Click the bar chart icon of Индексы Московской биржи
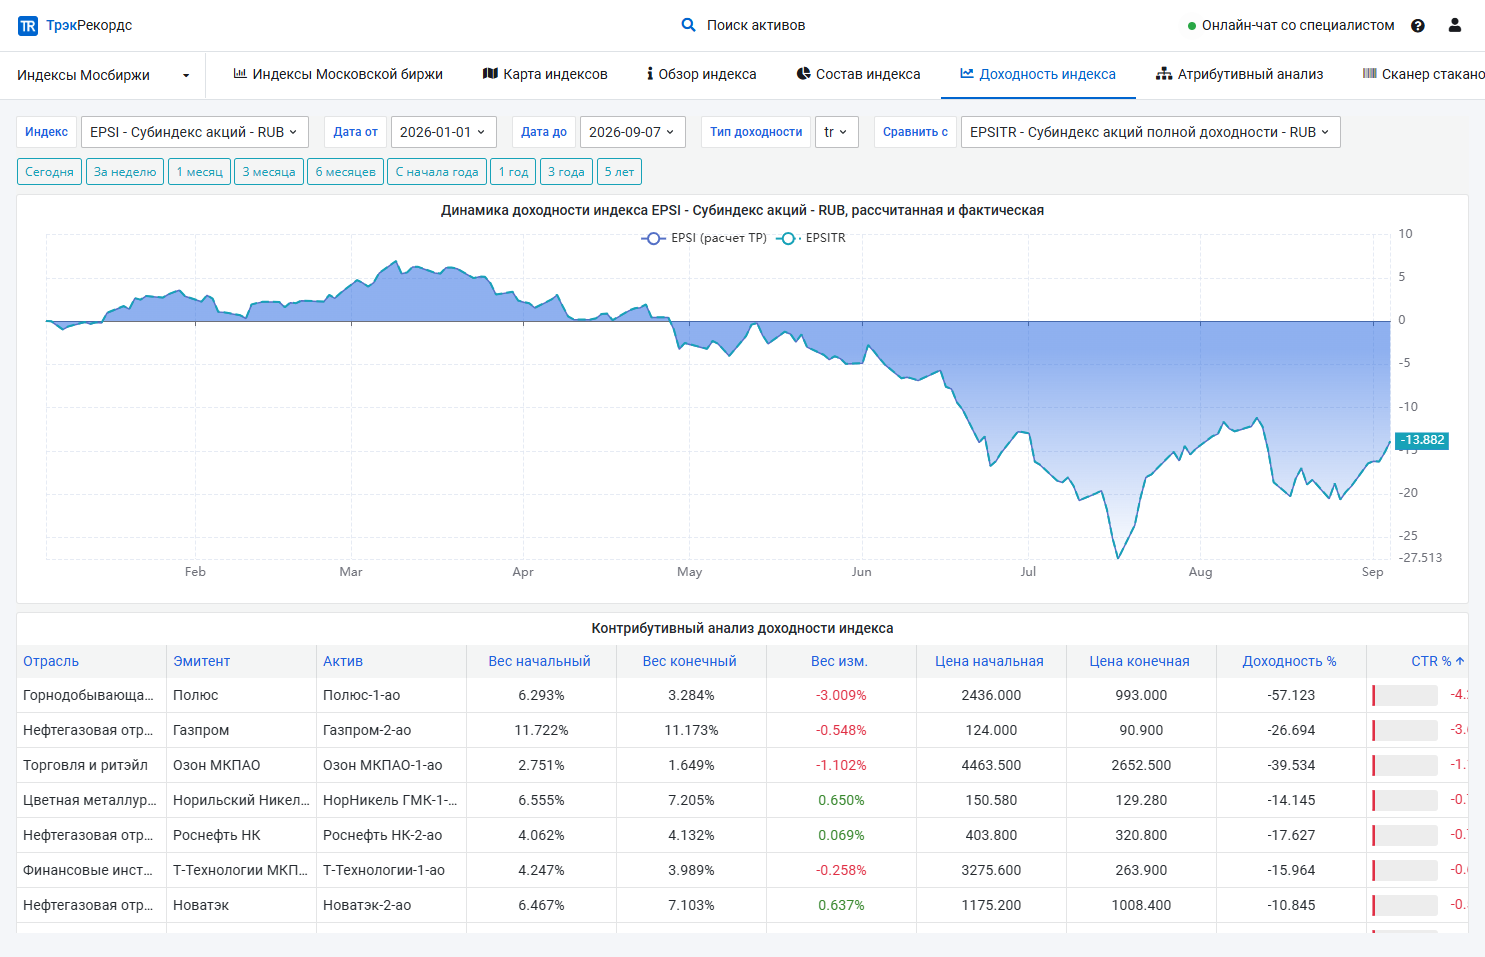The width and height of the screenshot is (1485, 957). tap(240, 73)
